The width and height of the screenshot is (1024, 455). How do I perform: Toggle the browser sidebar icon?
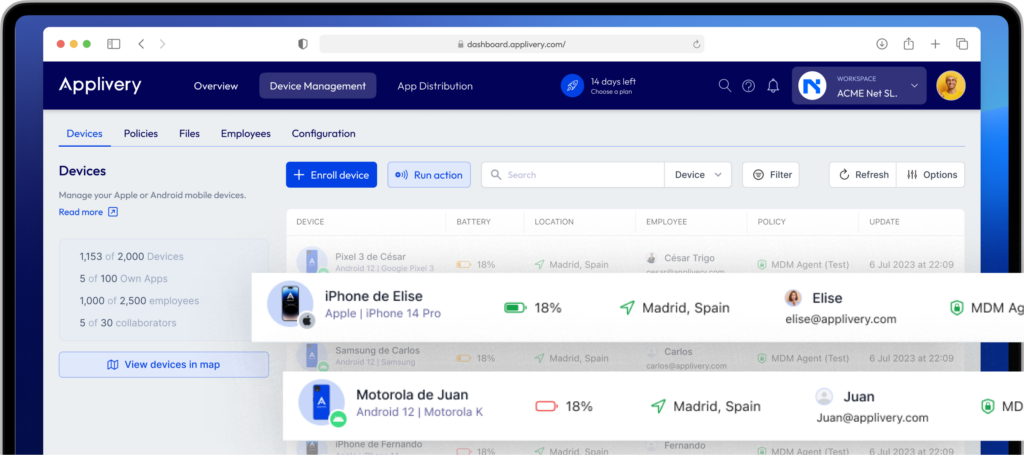point(114,44)
